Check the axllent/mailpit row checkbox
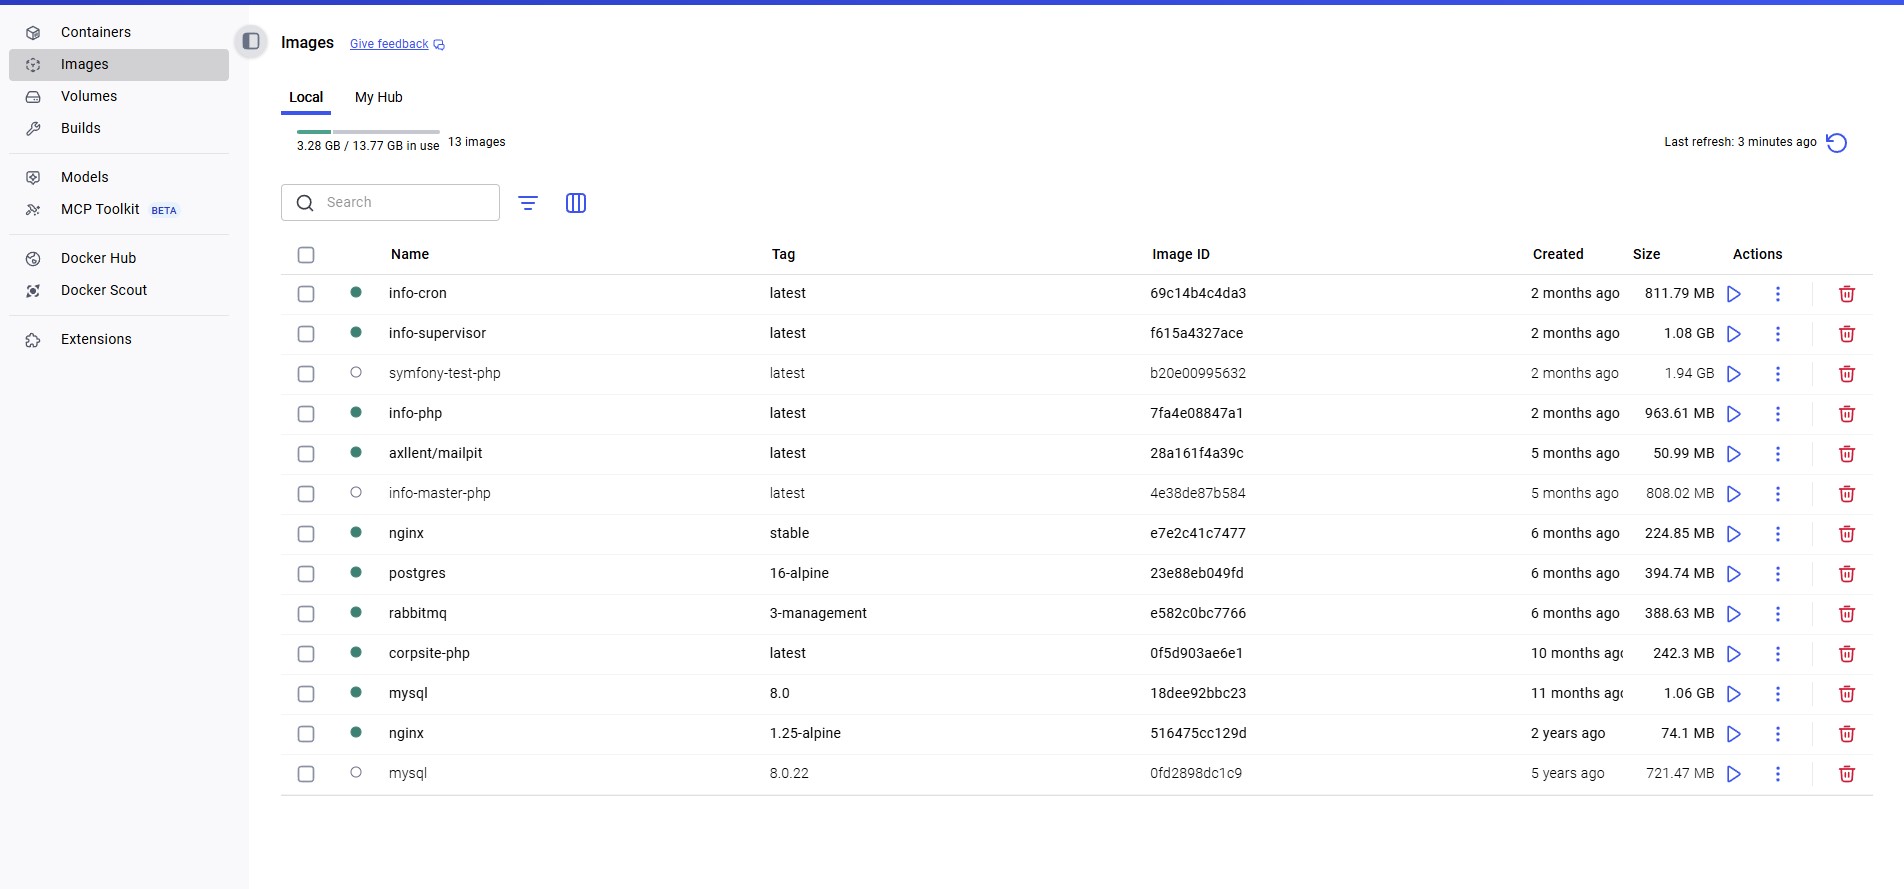This screenshot has height=889, width=1904. [306, 454]
